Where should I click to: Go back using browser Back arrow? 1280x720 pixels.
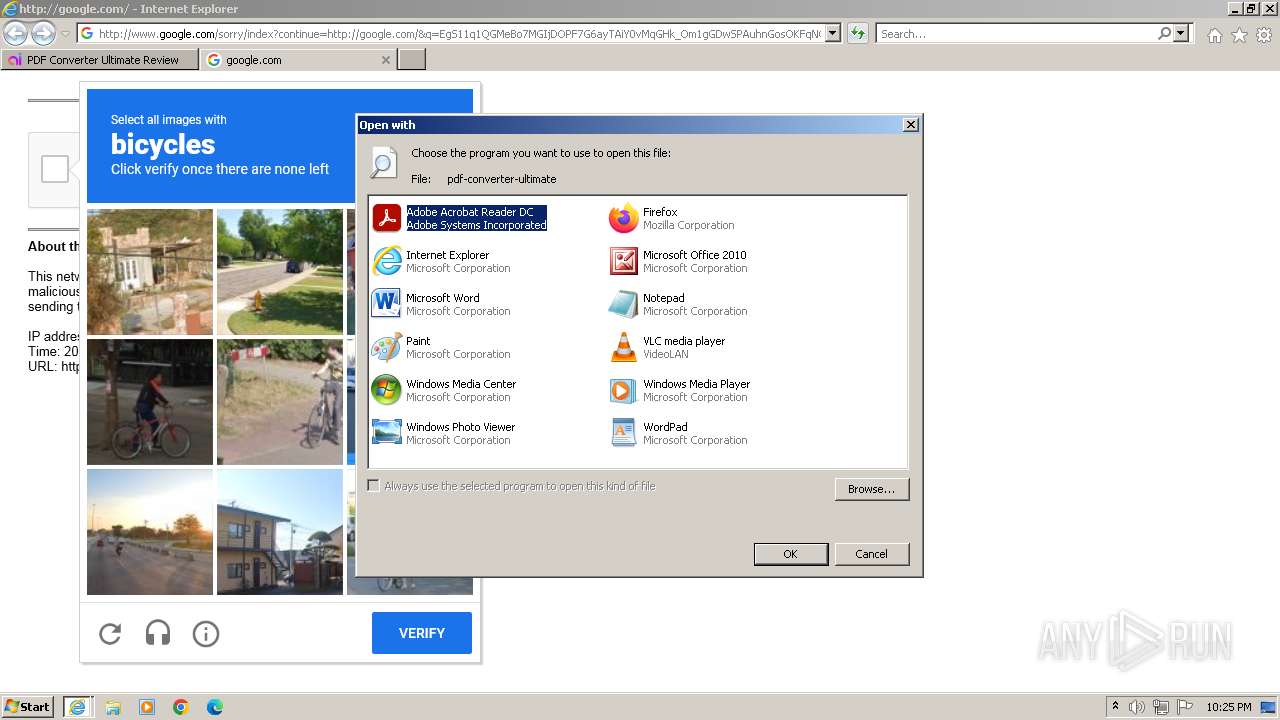coord(15,34)
